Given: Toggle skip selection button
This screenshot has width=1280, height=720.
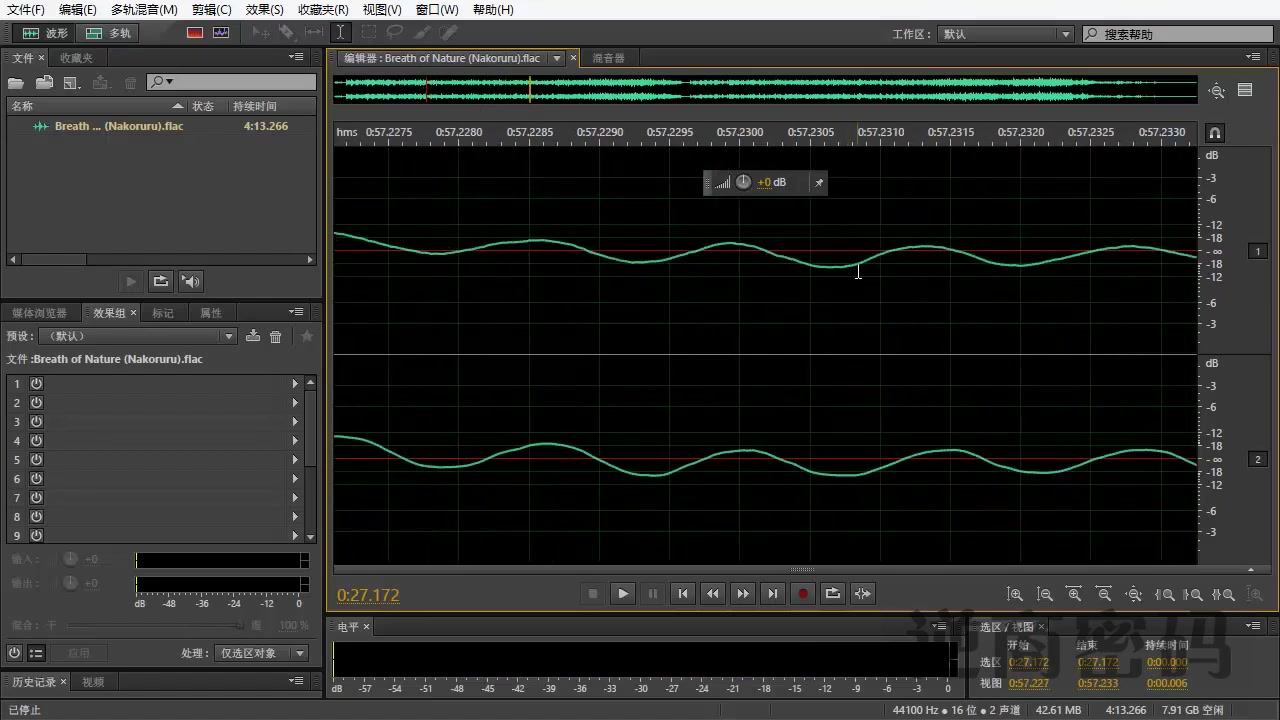Looking at the screenshot, I should [862, 593].
